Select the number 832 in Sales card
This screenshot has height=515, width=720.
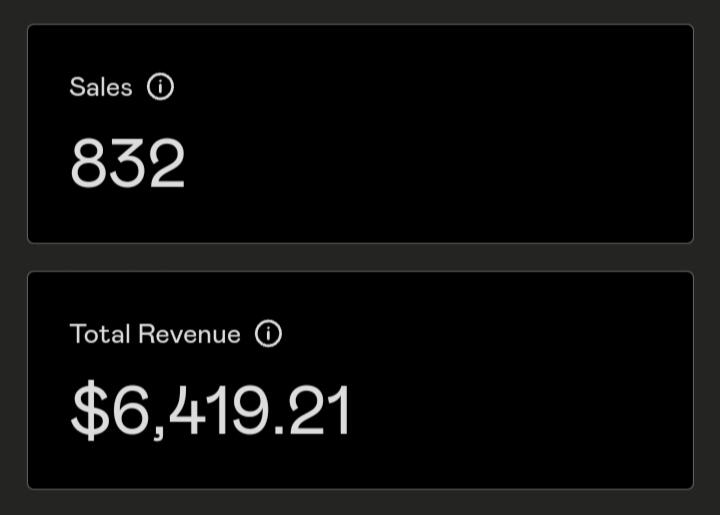coord(128,164)
